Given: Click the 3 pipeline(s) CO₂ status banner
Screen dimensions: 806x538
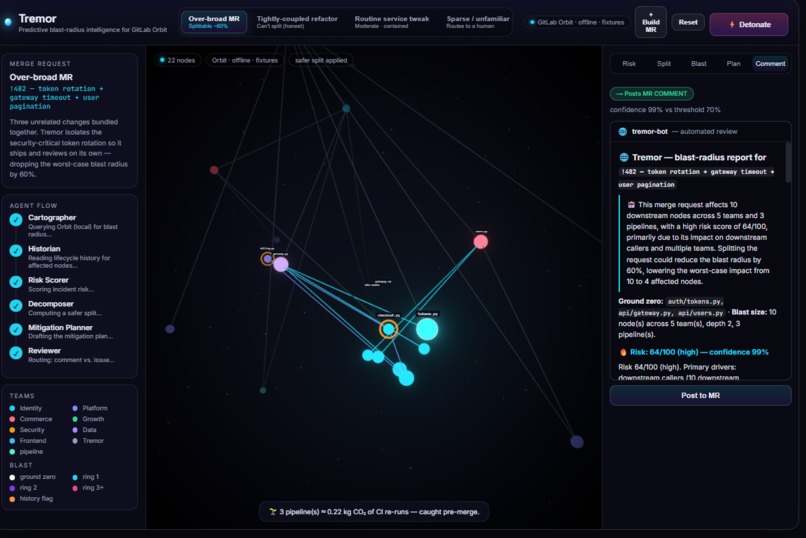Looking at the screenshot, I should coord(374,512).
